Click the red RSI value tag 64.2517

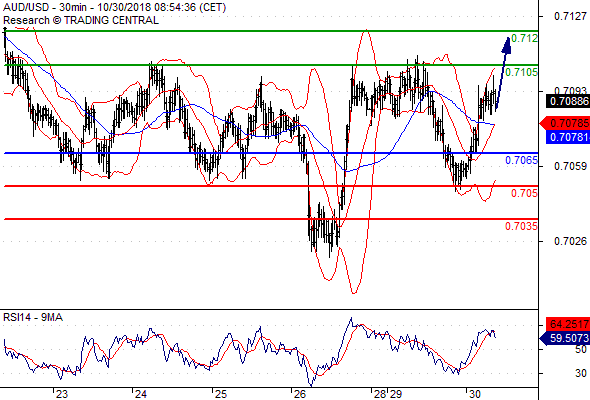568,324
